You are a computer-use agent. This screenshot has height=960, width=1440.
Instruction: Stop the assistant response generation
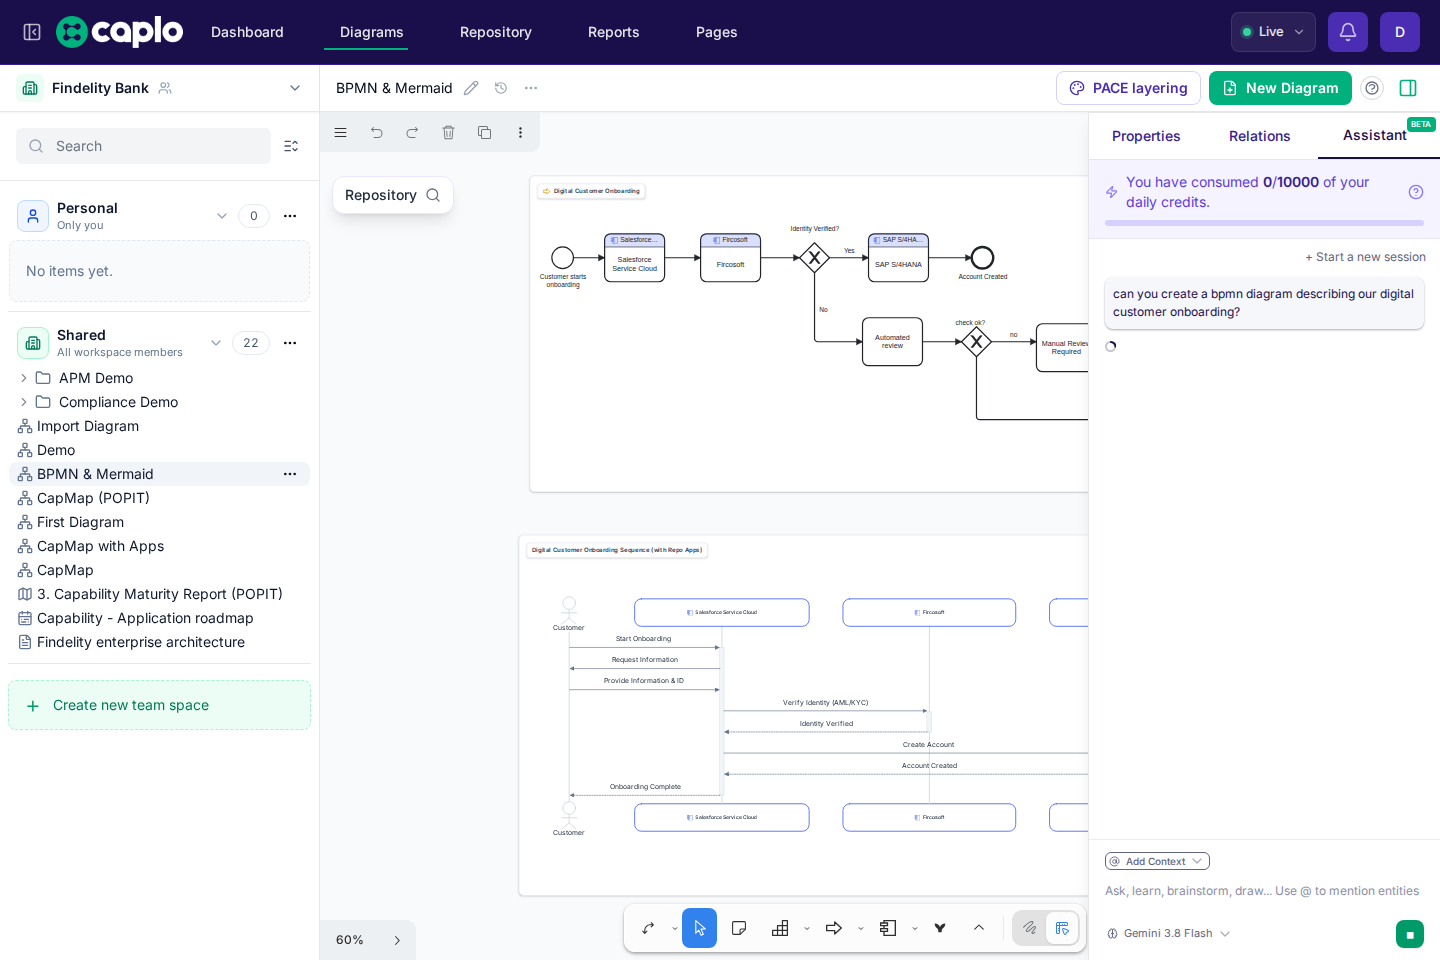[1410, 935]
